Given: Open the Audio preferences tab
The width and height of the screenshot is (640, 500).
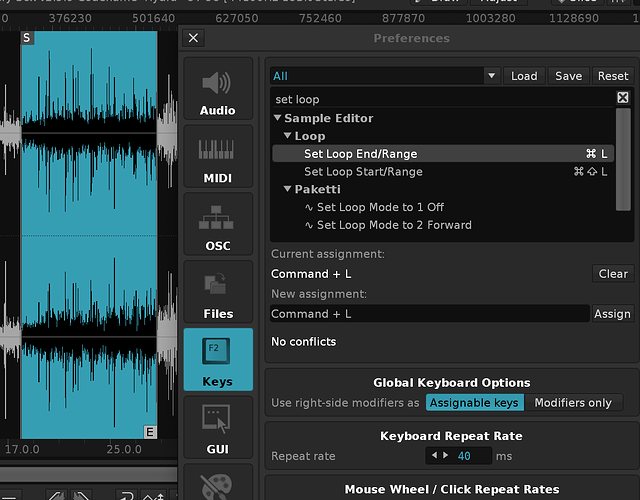Looking at the screenshot, I should tap(218, 89).
